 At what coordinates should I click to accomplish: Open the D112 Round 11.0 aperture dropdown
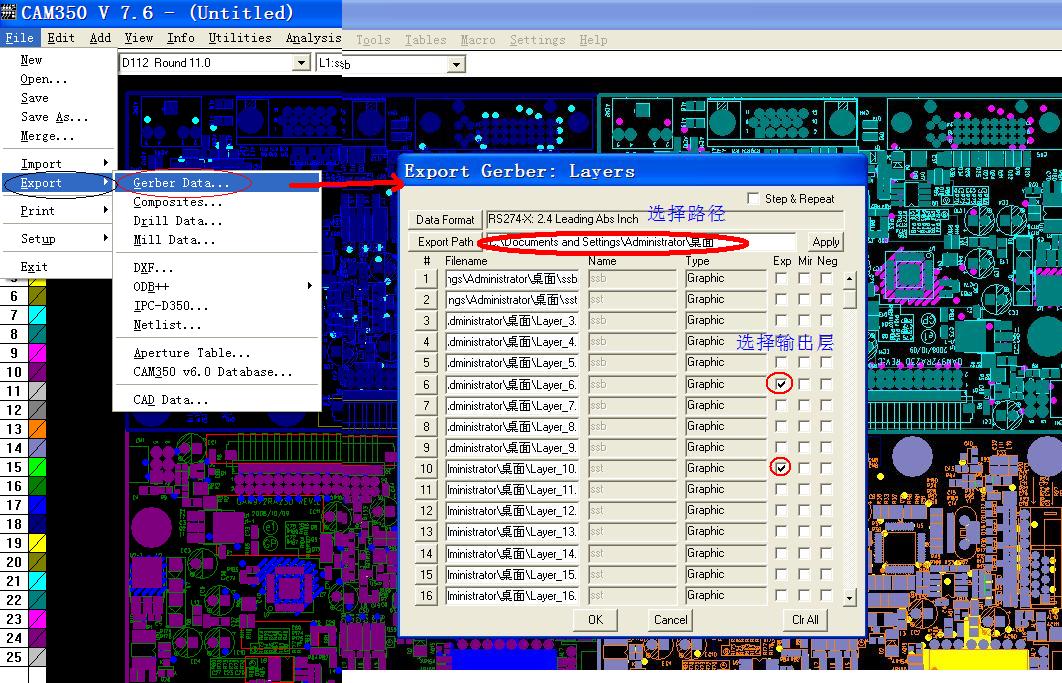click(x=300, y=63)
